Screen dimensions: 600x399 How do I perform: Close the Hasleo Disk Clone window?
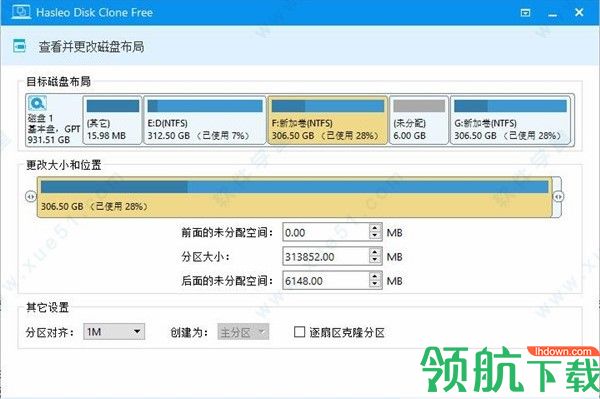pyautogui.click(x=579, y=13)
